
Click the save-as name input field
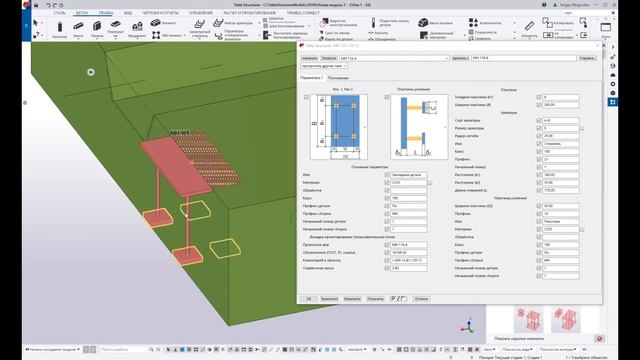click(x=524, y=58)
